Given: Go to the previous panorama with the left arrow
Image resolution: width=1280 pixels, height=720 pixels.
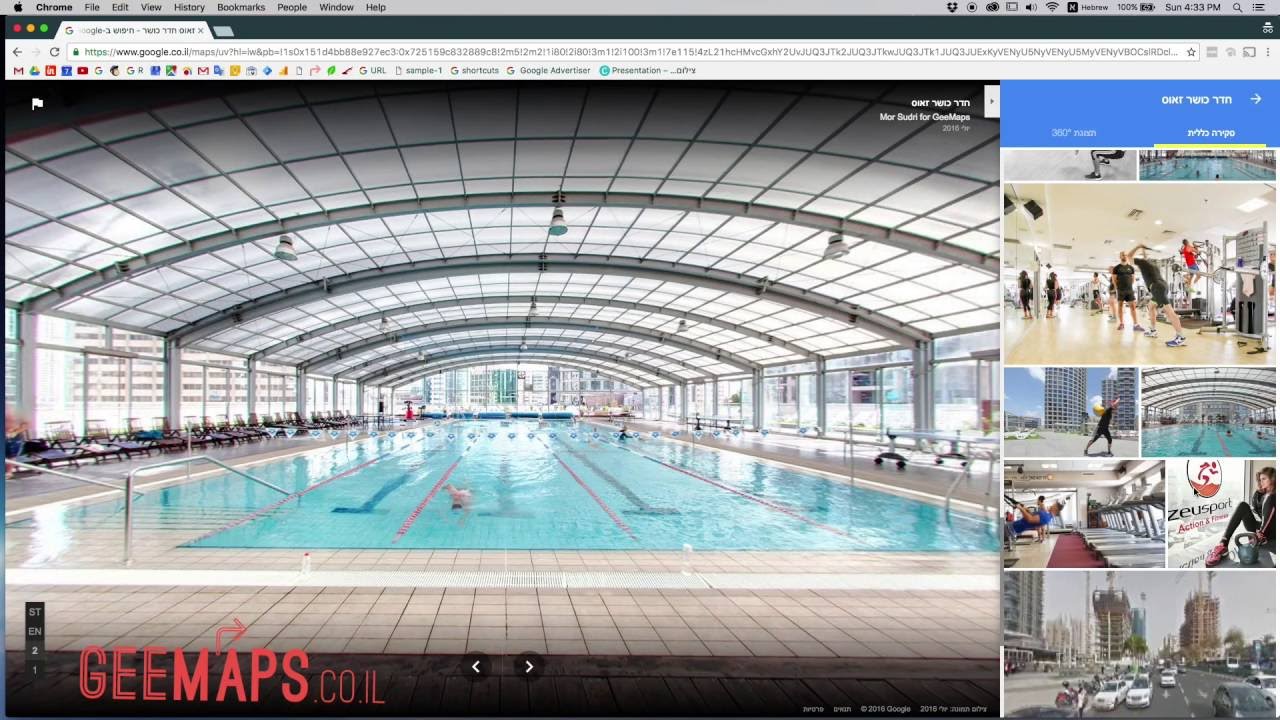Looking at the screenshot, I should (x=476, y=667).
